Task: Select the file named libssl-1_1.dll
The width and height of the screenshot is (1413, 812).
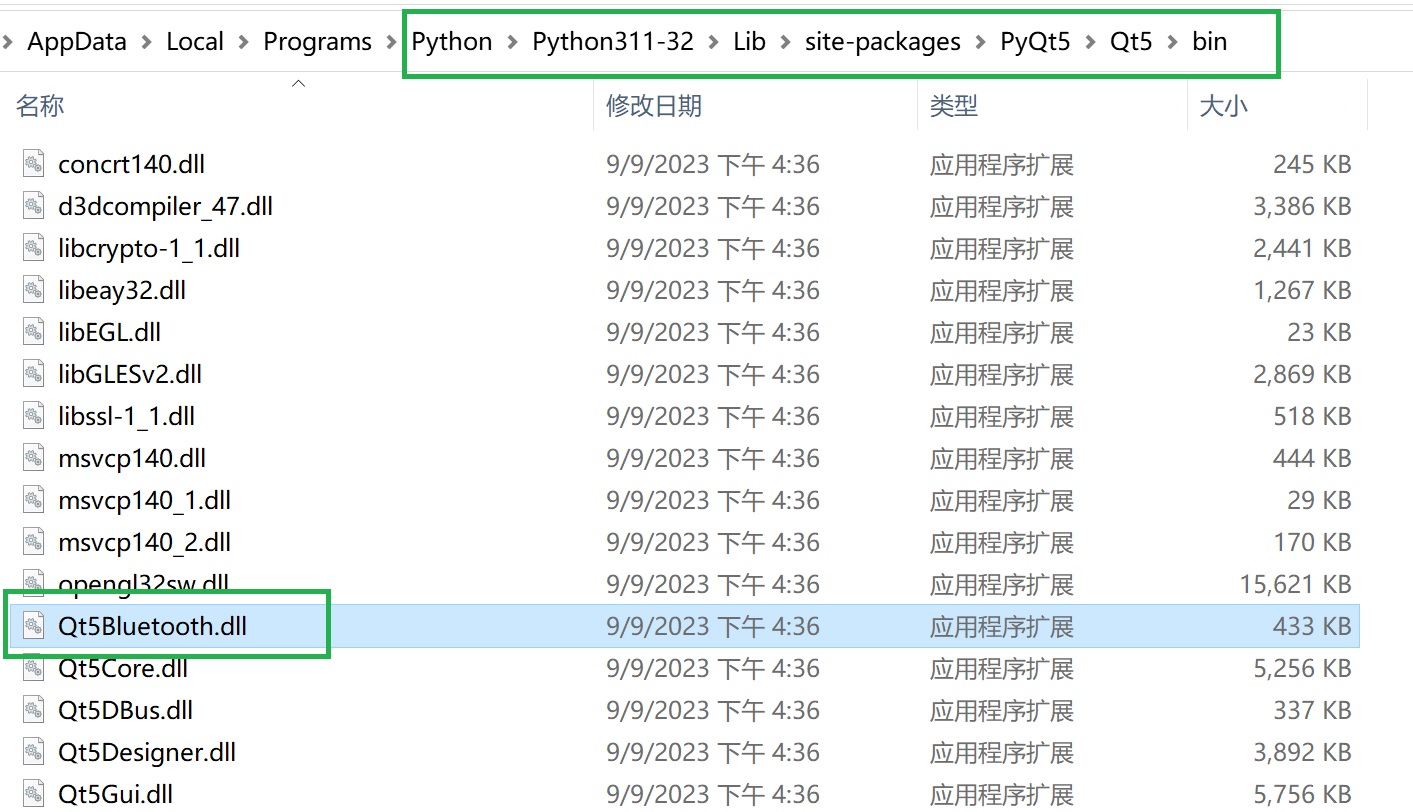Action: pos(127,416)
